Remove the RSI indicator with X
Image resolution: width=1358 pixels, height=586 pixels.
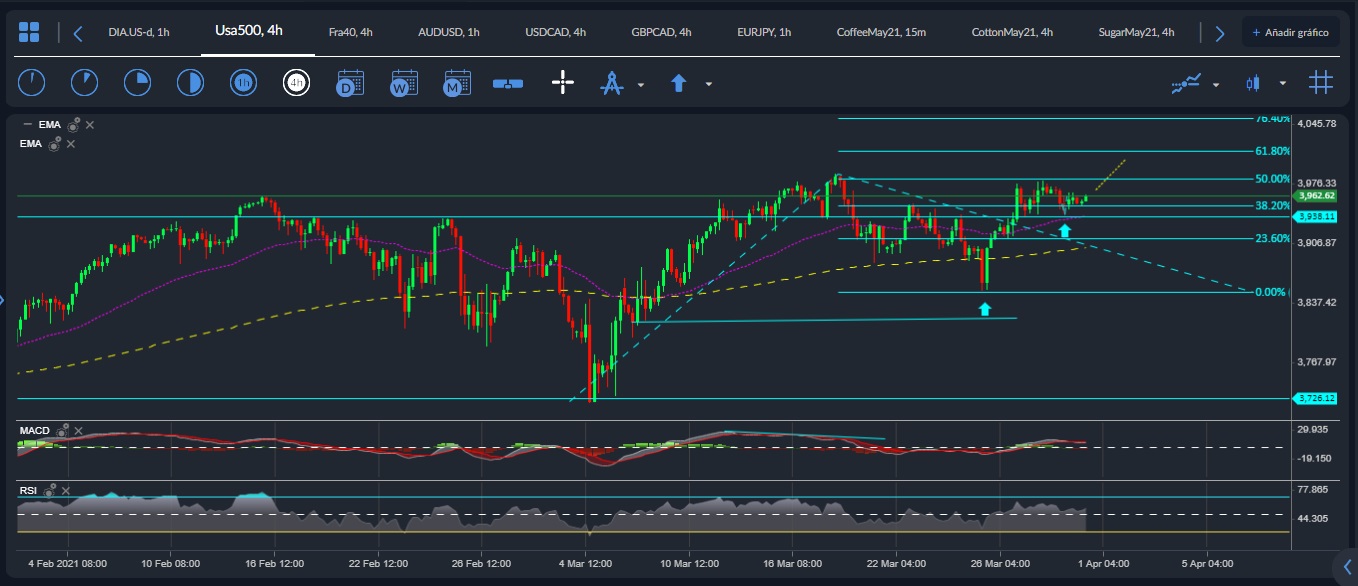pyautogui.click(x=65, y=491)
